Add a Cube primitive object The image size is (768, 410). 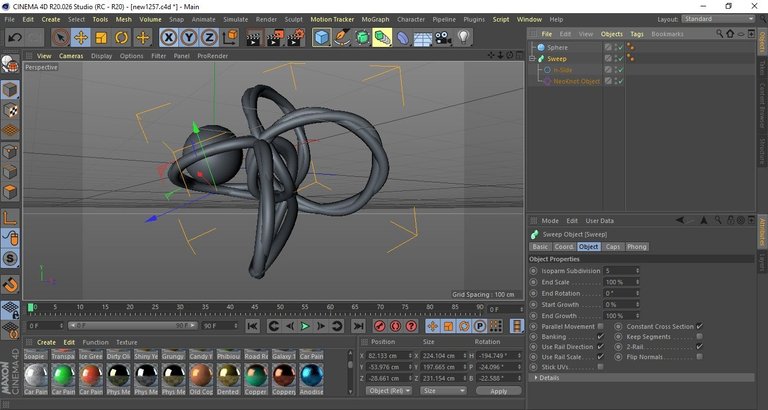tap(321, 37)
